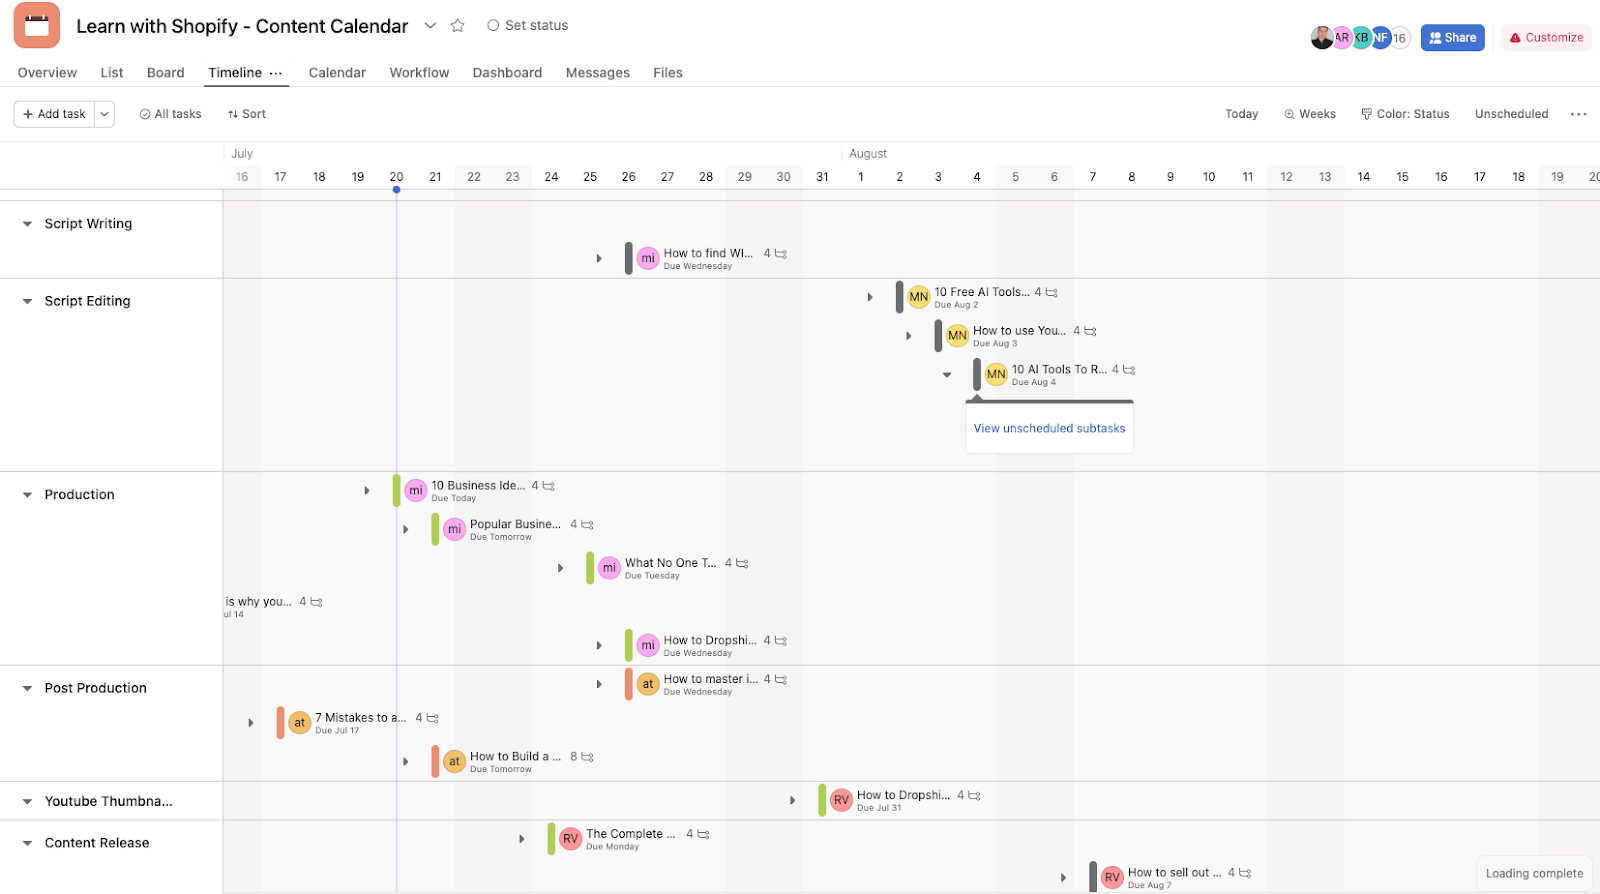Viewport: 1600px width, 894px height.
Task: Open the Calendar tab
Action: [337, 73]
